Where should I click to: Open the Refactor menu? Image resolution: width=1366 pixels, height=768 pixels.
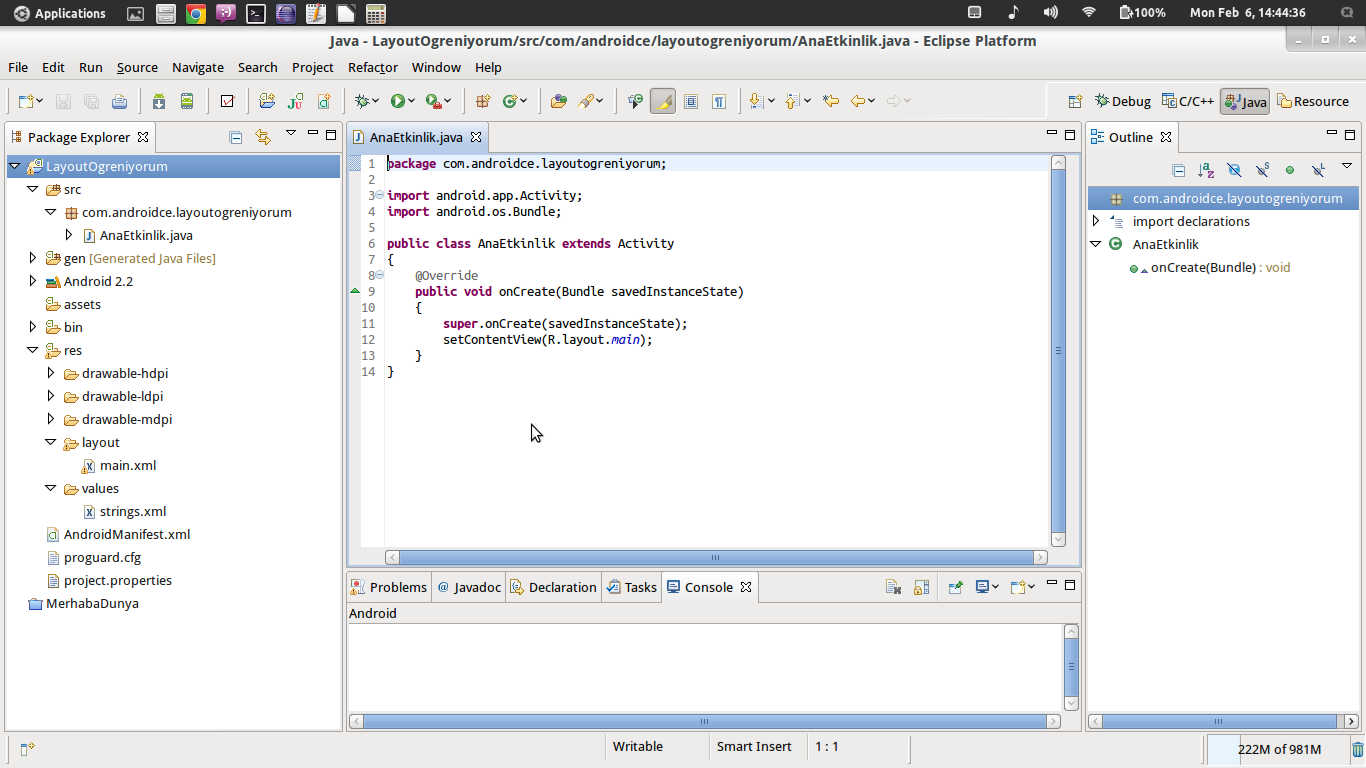click(x=373, y=67)
